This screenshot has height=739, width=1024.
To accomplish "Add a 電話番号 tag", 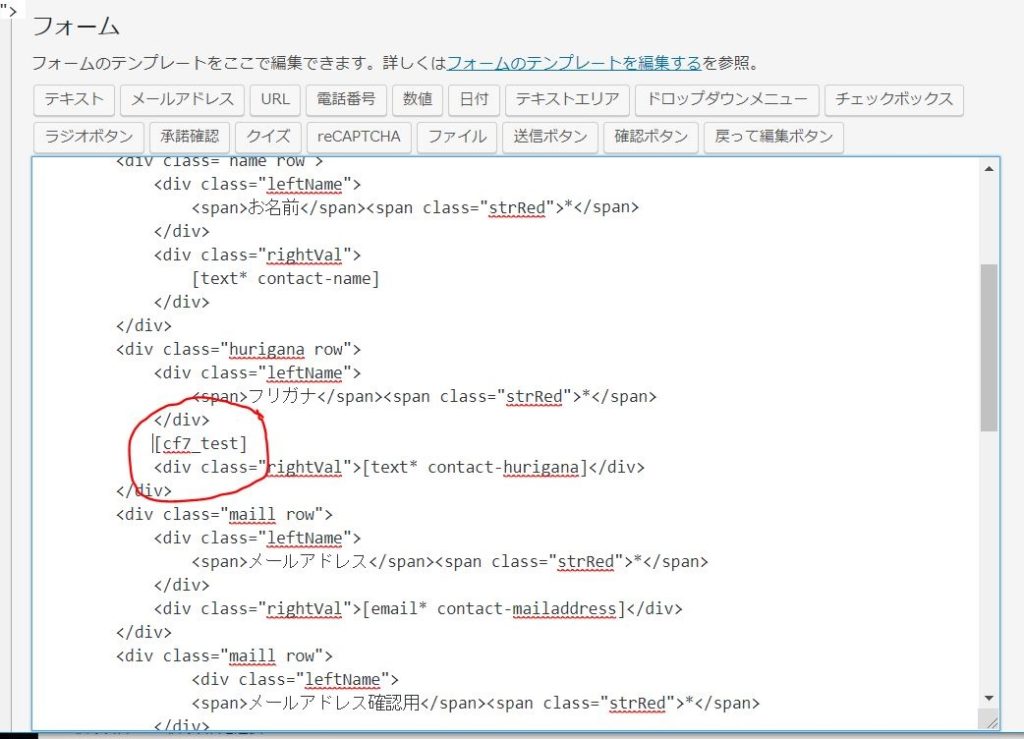I will (346, 99).
